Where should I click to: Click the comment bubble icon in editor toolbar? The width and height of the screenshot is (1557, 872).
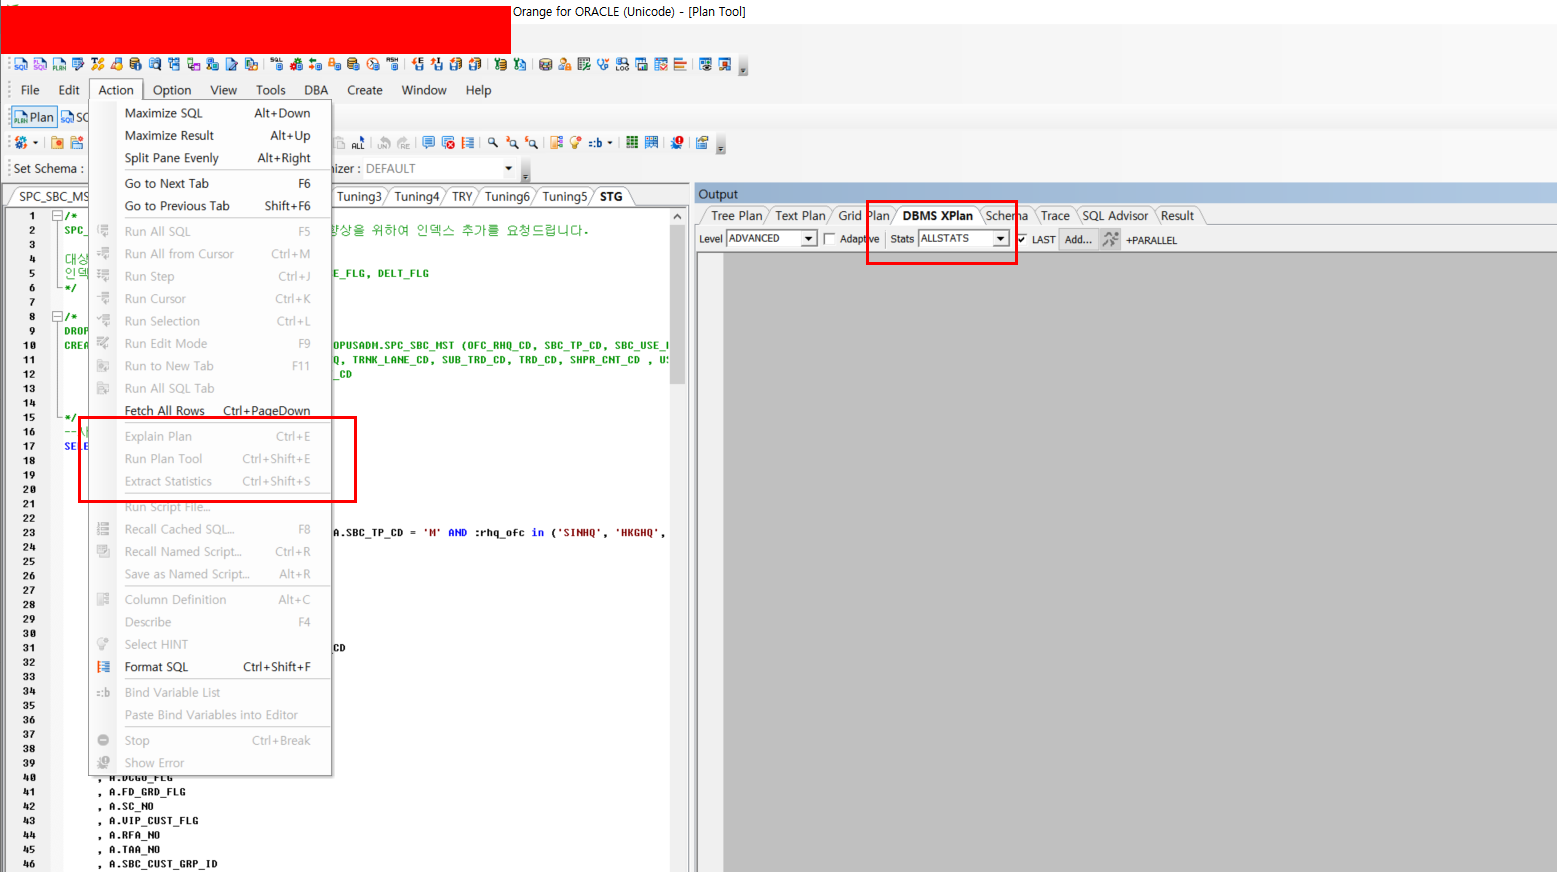429,143
